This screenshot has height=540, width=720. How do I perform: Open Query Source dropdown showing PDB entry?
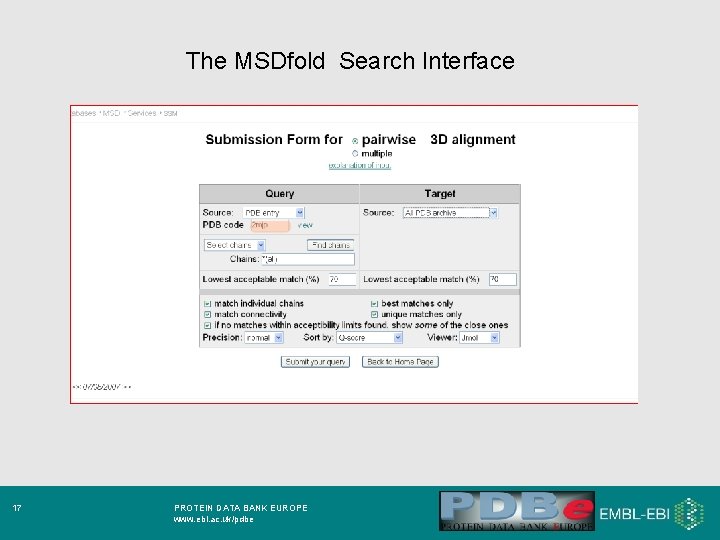tap(273, 213)
